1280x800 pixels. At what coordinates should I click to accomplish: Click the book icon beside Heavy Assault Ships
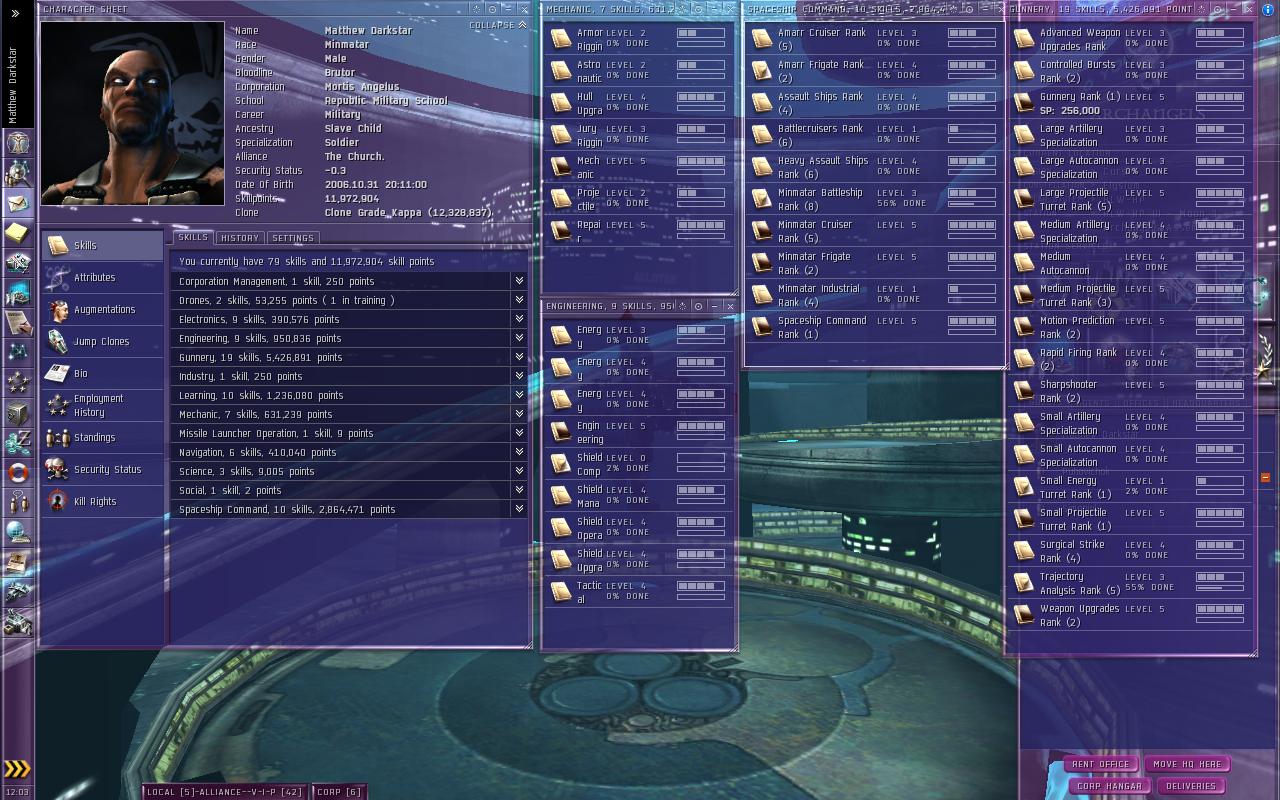pos(762,167)
